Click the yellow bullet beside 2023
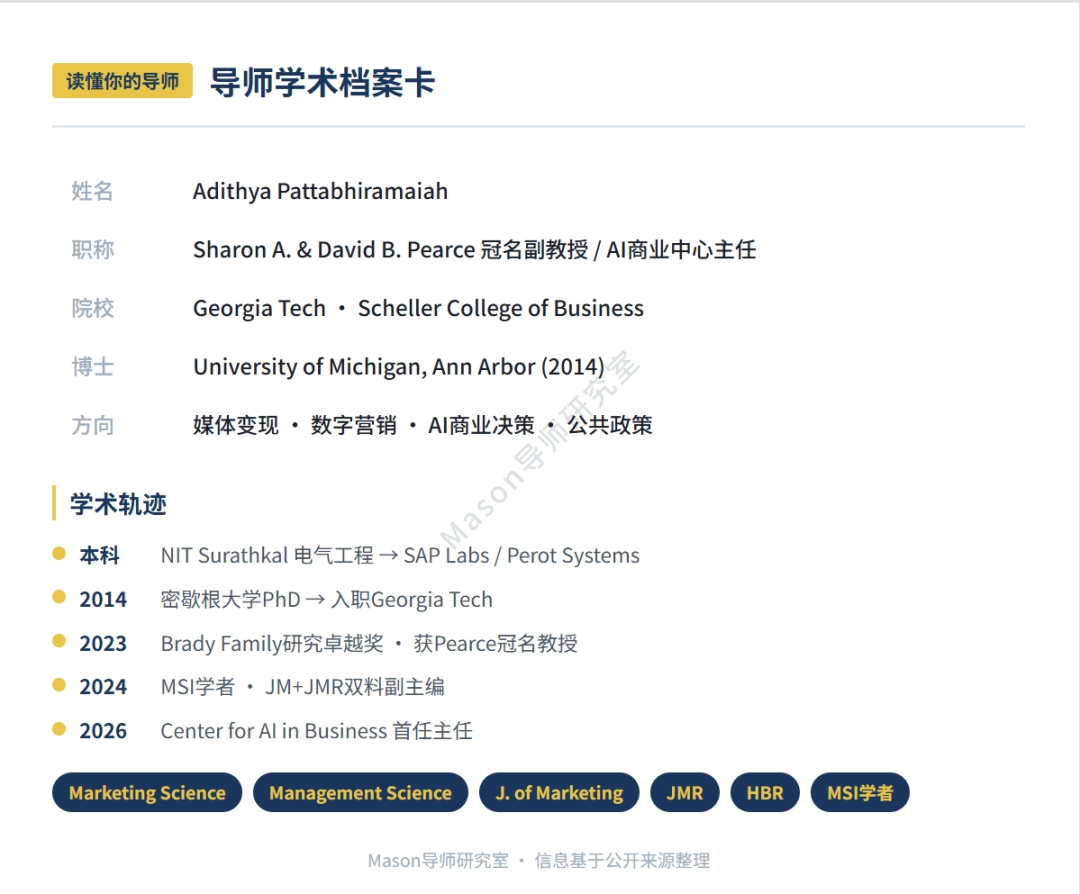The height and width of the screenshot is (894, 1080). tap(59, 641)
